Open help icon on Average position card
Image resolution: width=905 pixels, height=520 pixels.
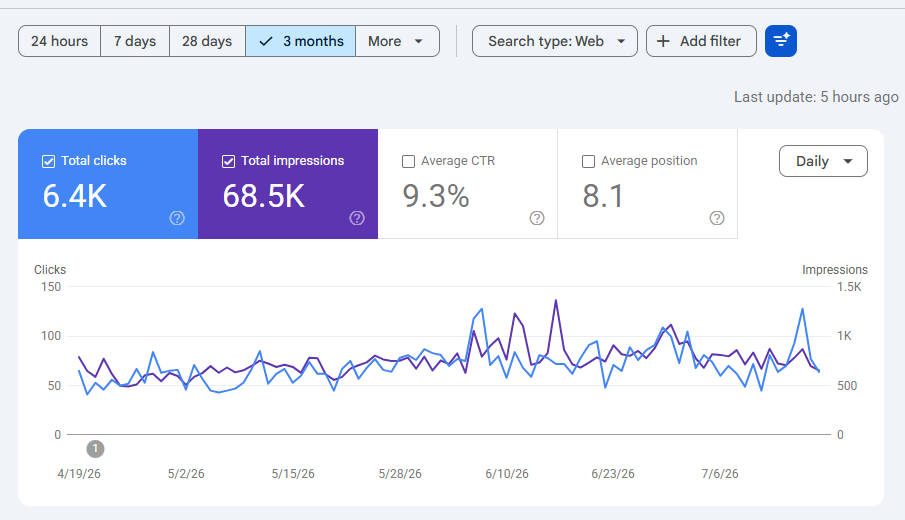pyautogui.click(x=717, y=218)
